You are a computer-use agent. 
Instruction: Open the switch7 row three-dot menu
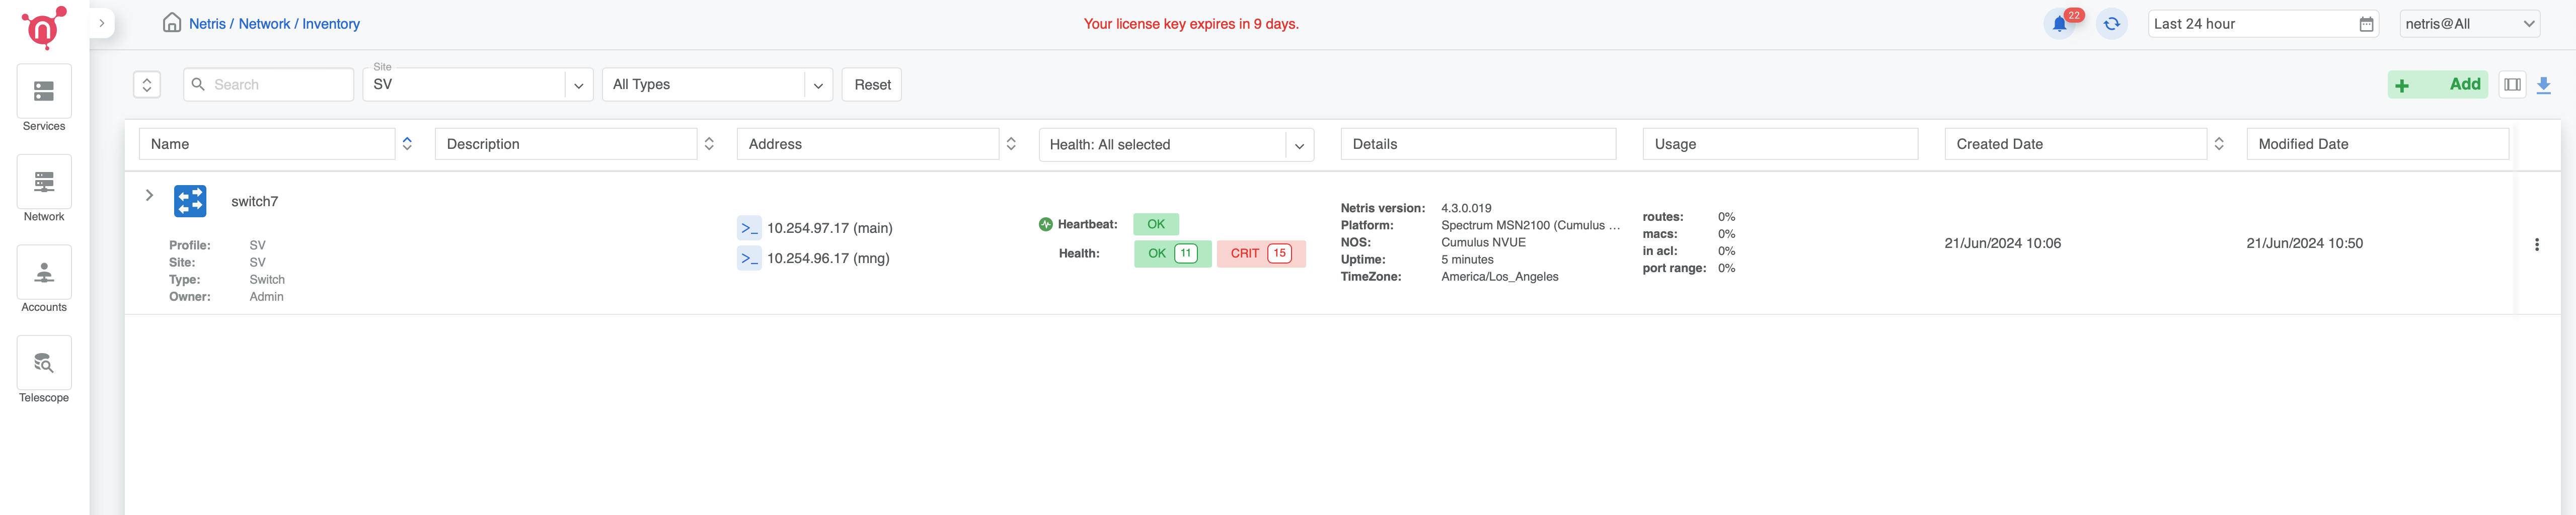pos(2536,244)
